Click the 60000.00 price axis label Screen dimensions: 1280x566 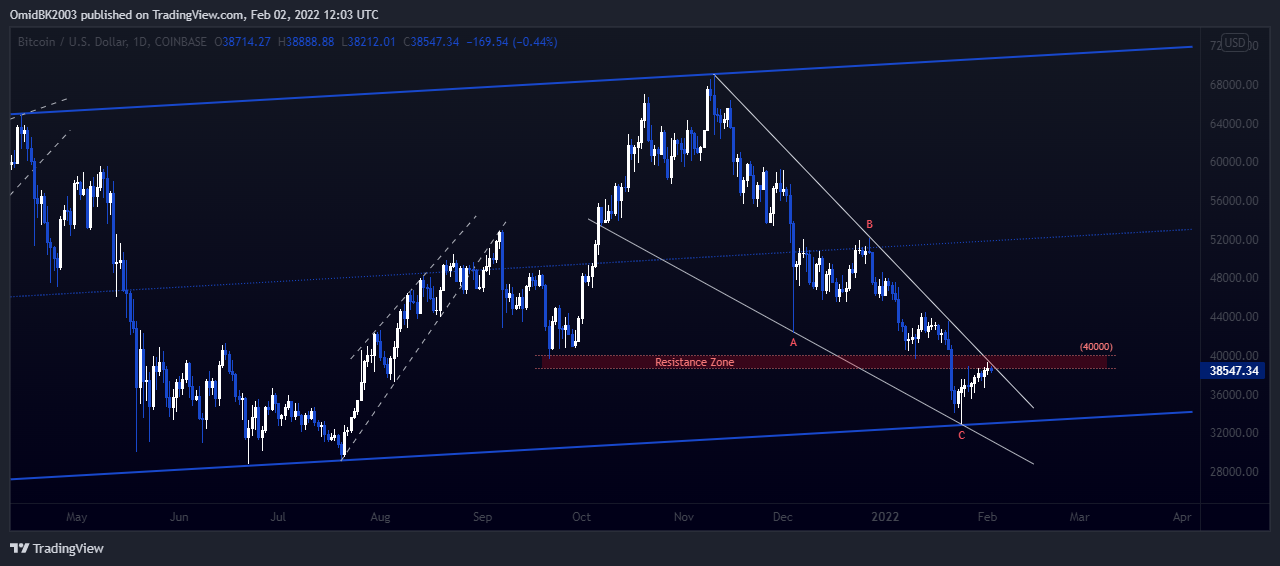[x=1232, y=162]
